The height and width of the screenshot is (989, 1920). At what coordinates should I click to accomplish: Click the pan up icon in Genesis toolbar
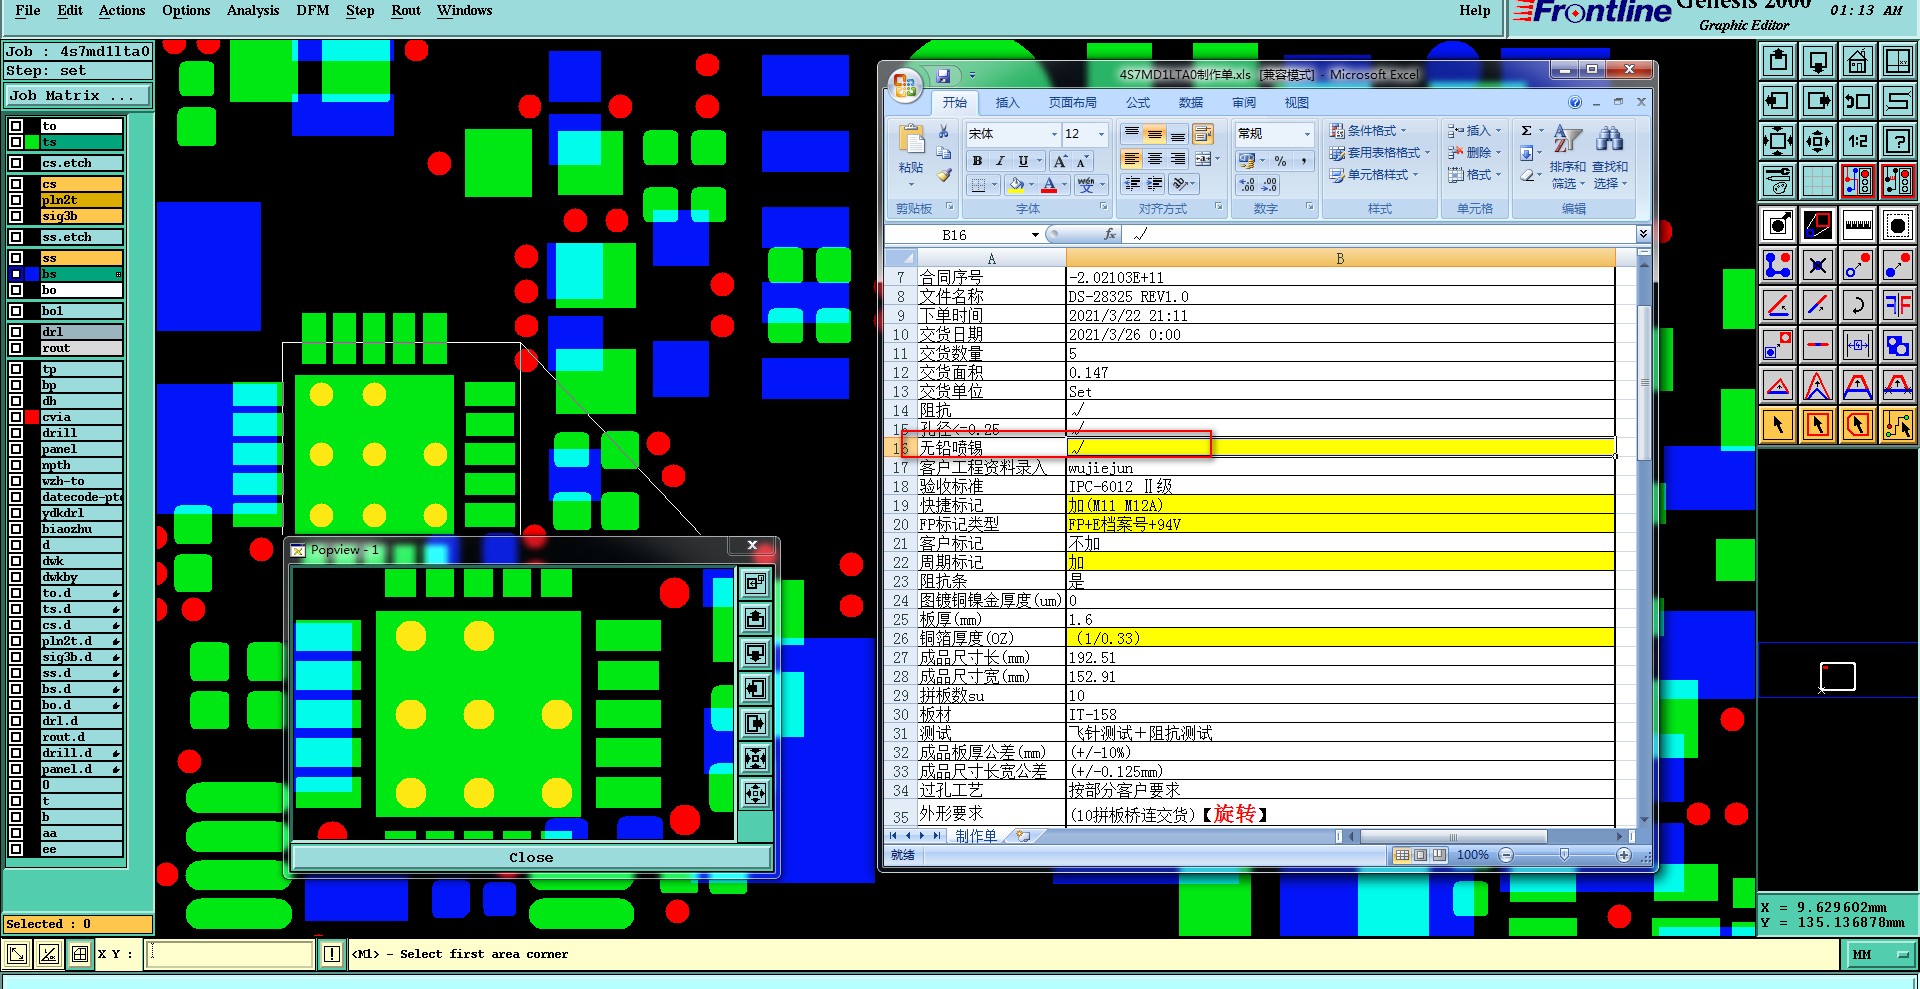tap(1778, 61)
